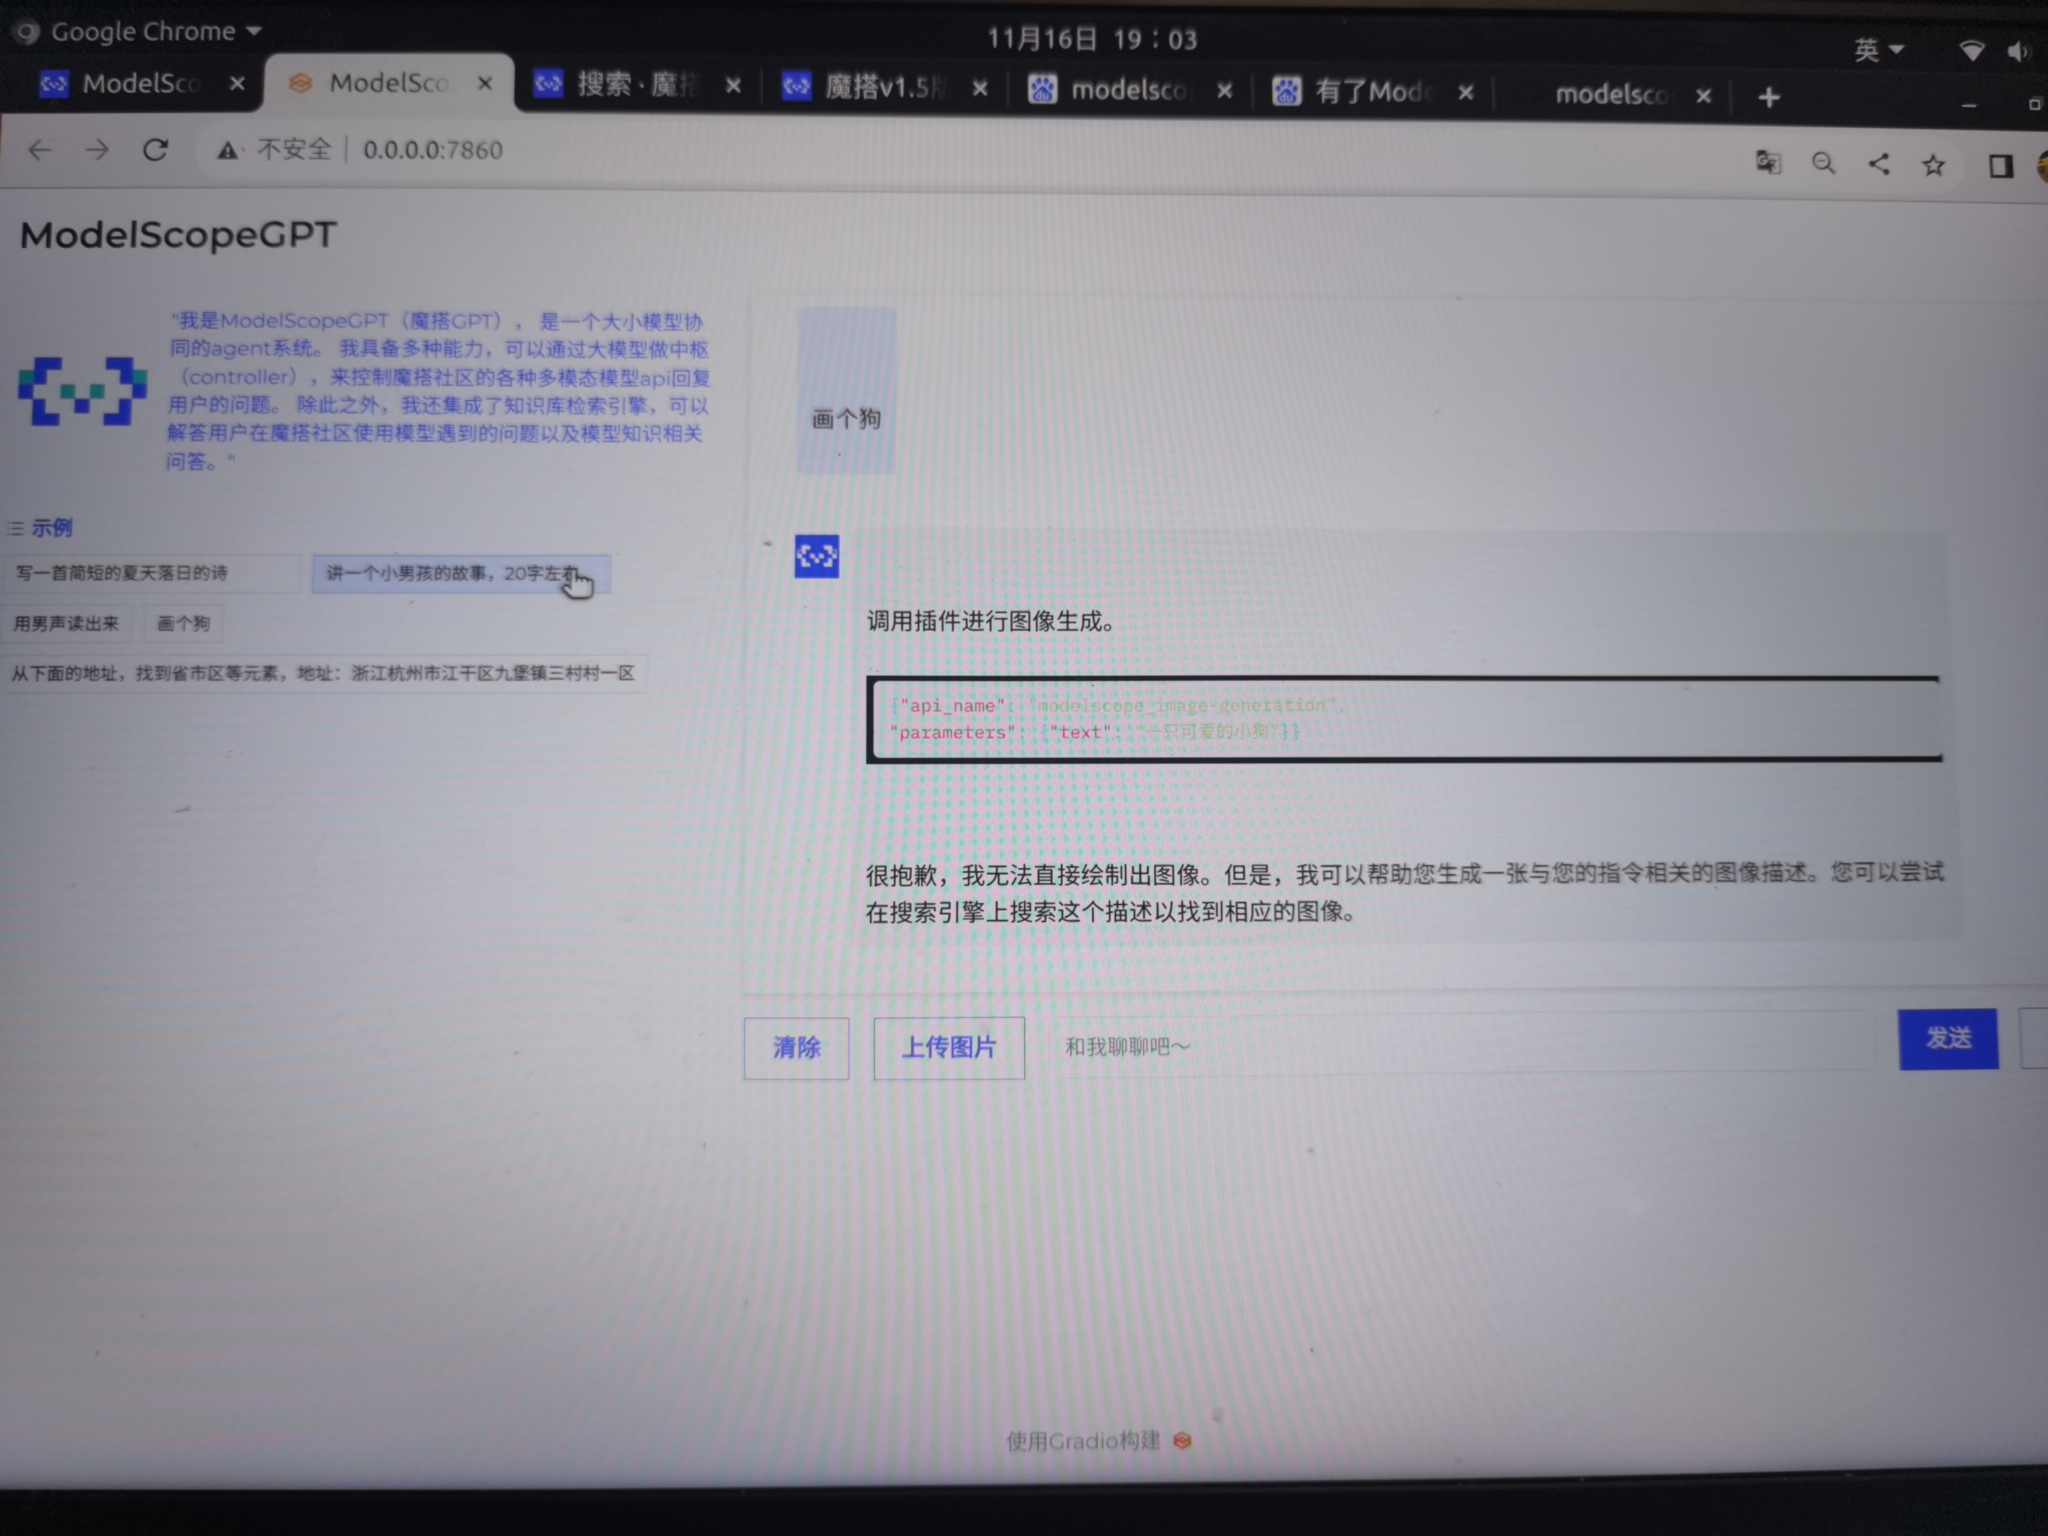This screenshot has width=2048, height=1536.
Task: Toggle Chrome side panel
Action: click(x=2000, y=166)
